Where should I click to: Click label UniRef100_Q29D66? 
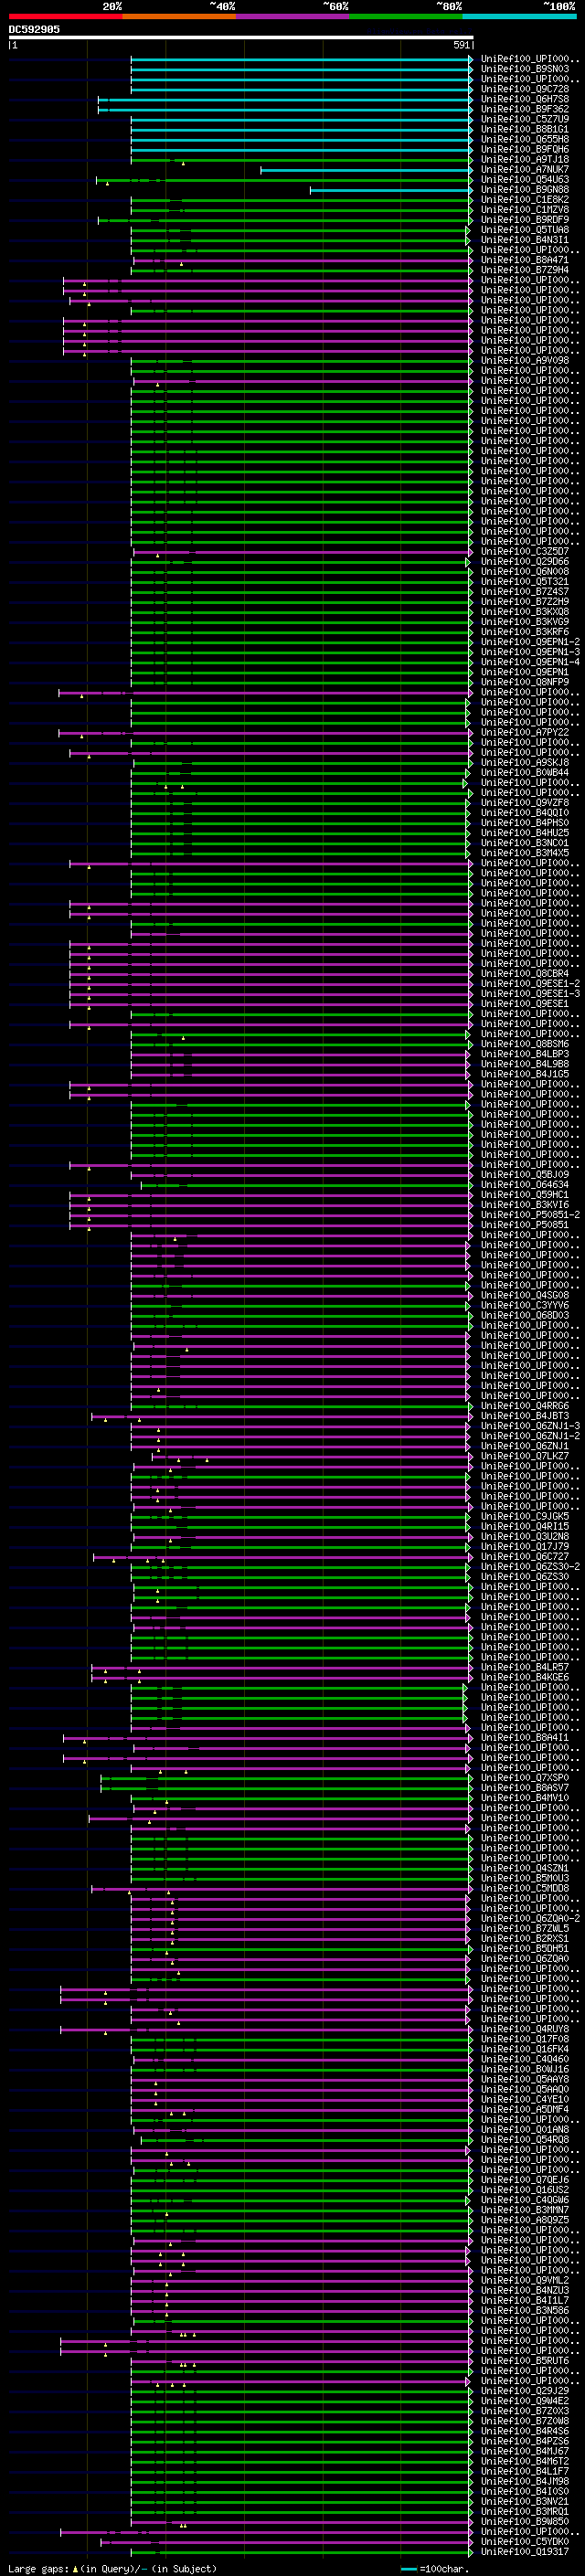(525, 562)
